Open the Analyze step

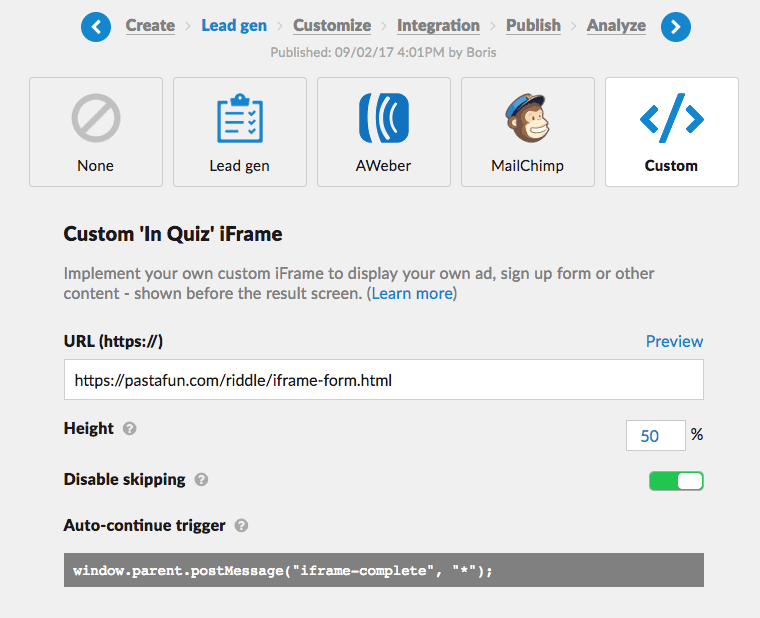[x=617, y=25]
